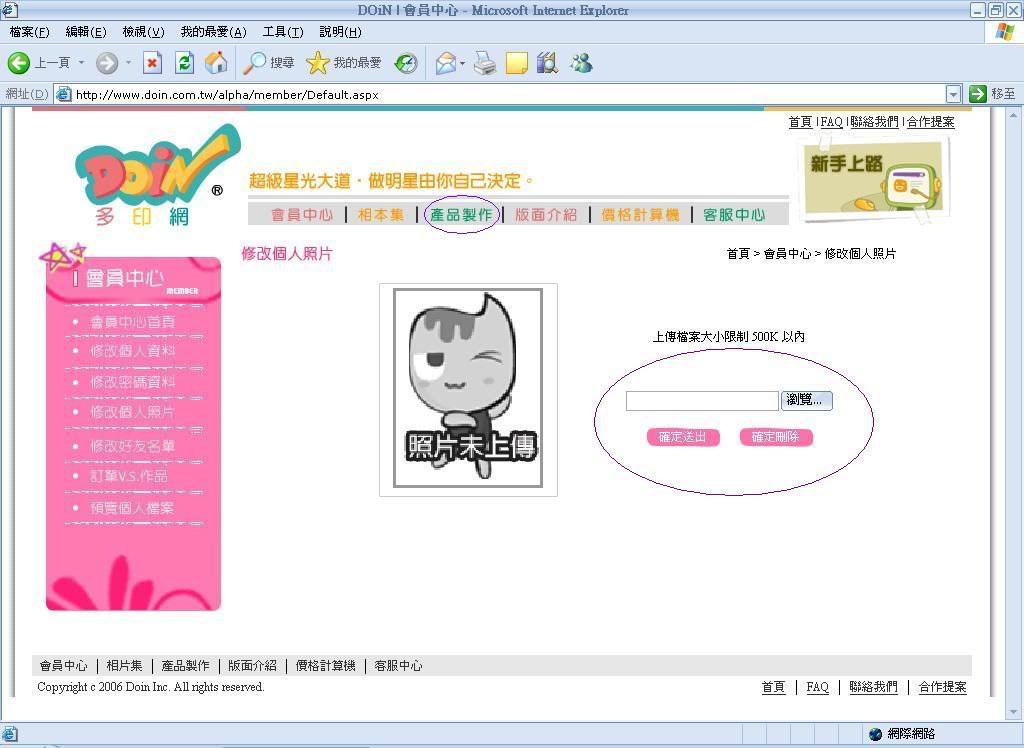Click the Refresh page icon
Image resolution: width=1024 pixels, height=748 pixels.
[x=184, y=63]
